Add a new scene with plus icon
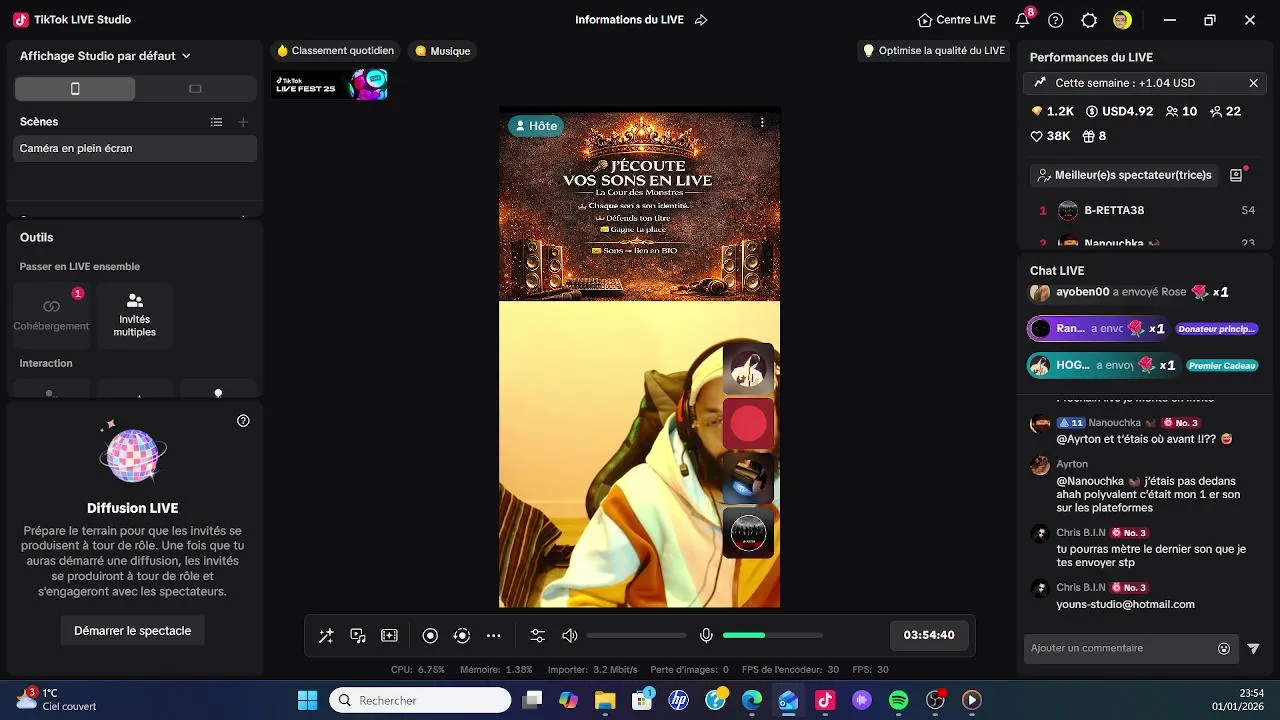Viewport: 1280px width, 720px height. pyautogui.click(x=243, y=122)
